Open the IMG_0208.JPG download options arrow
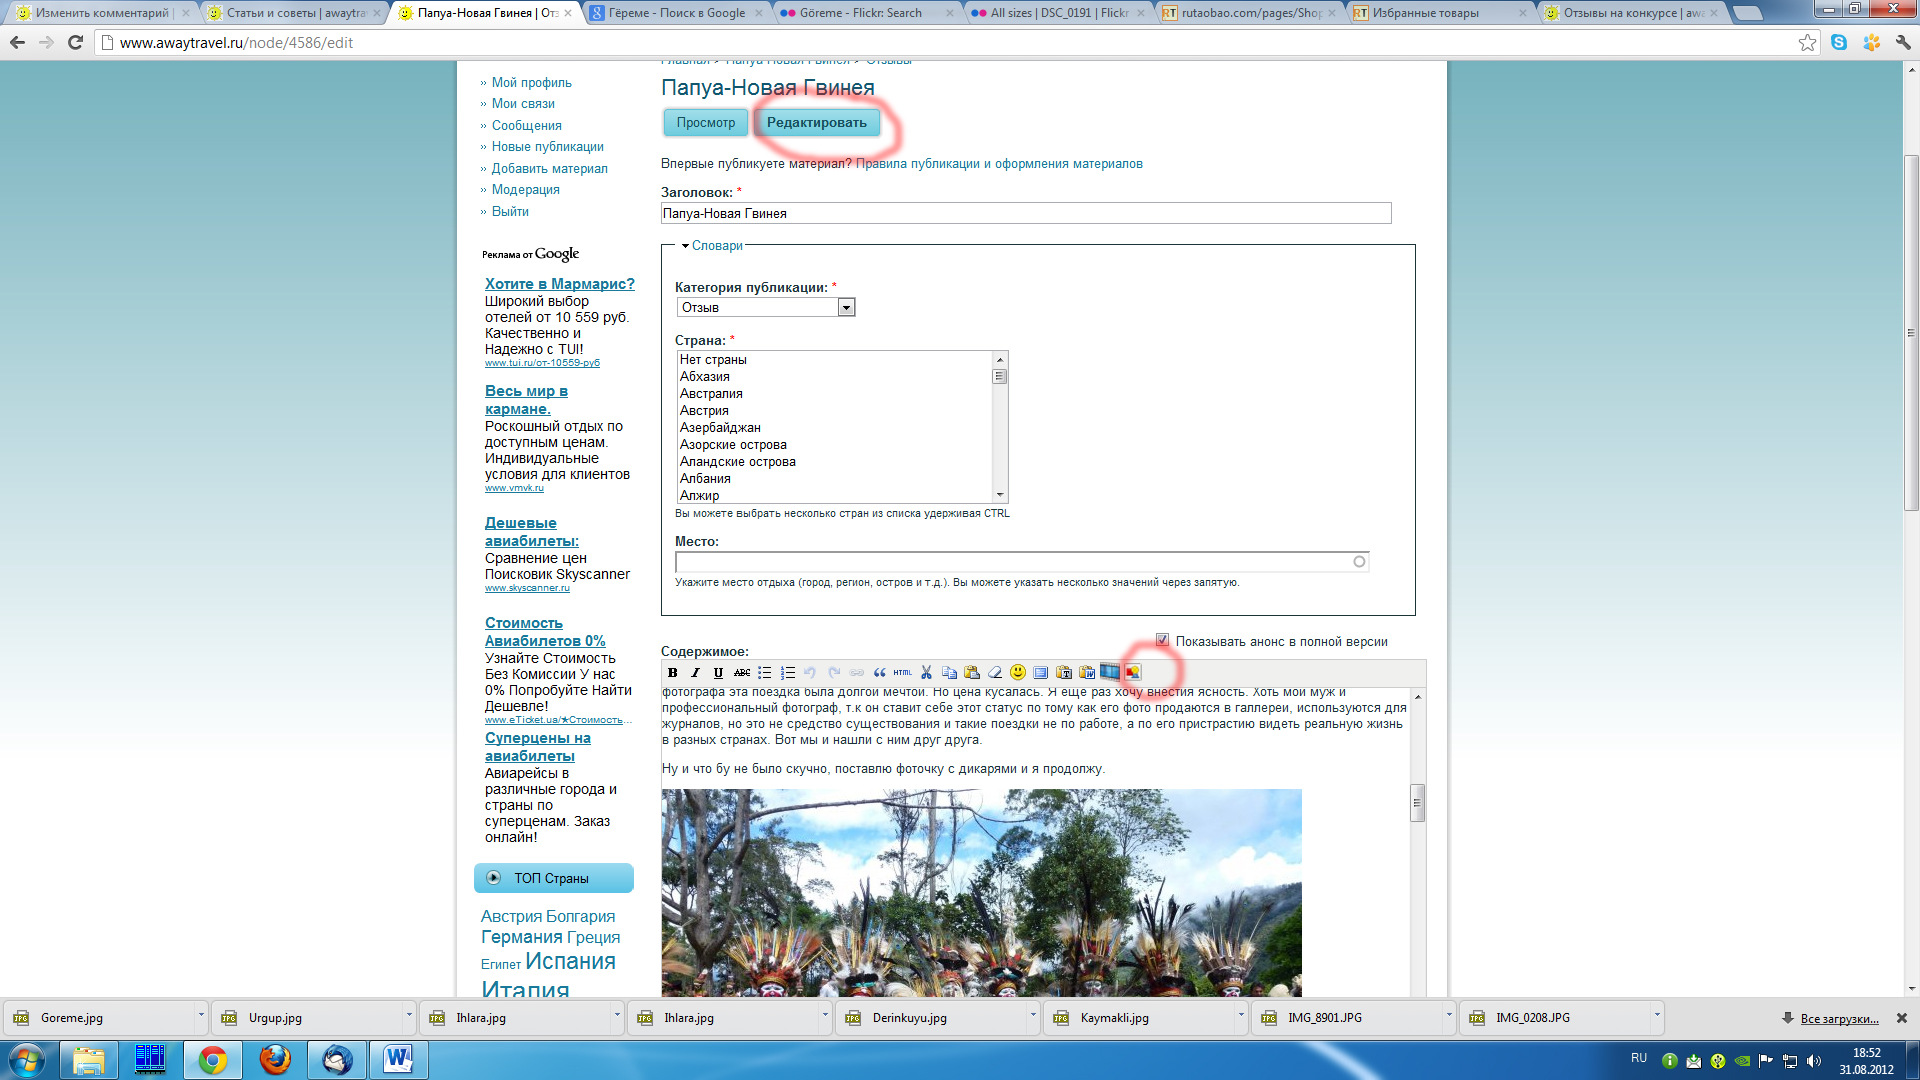1920x1080 pixels. (x=1656, y=1017)
